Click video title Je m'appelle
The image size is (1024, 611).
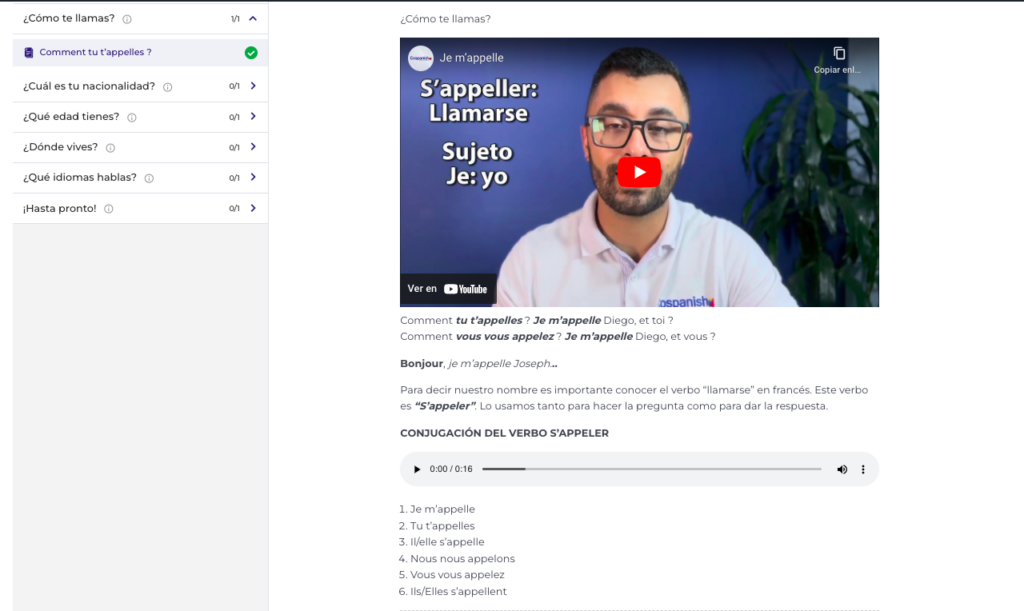point(472,58)
